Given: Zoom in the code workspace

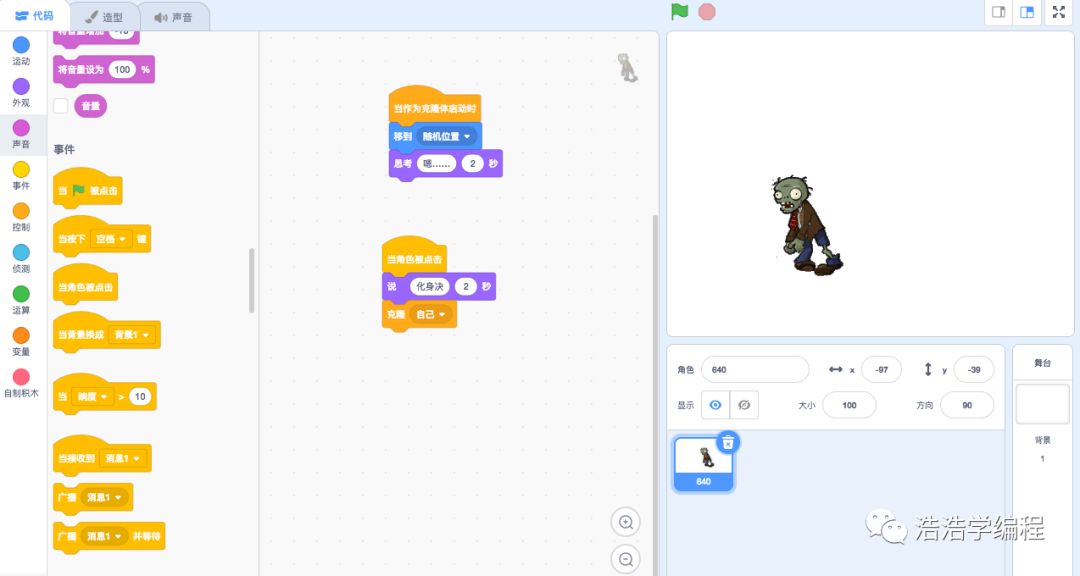Looking at the screenshot, I should point(625,522).
